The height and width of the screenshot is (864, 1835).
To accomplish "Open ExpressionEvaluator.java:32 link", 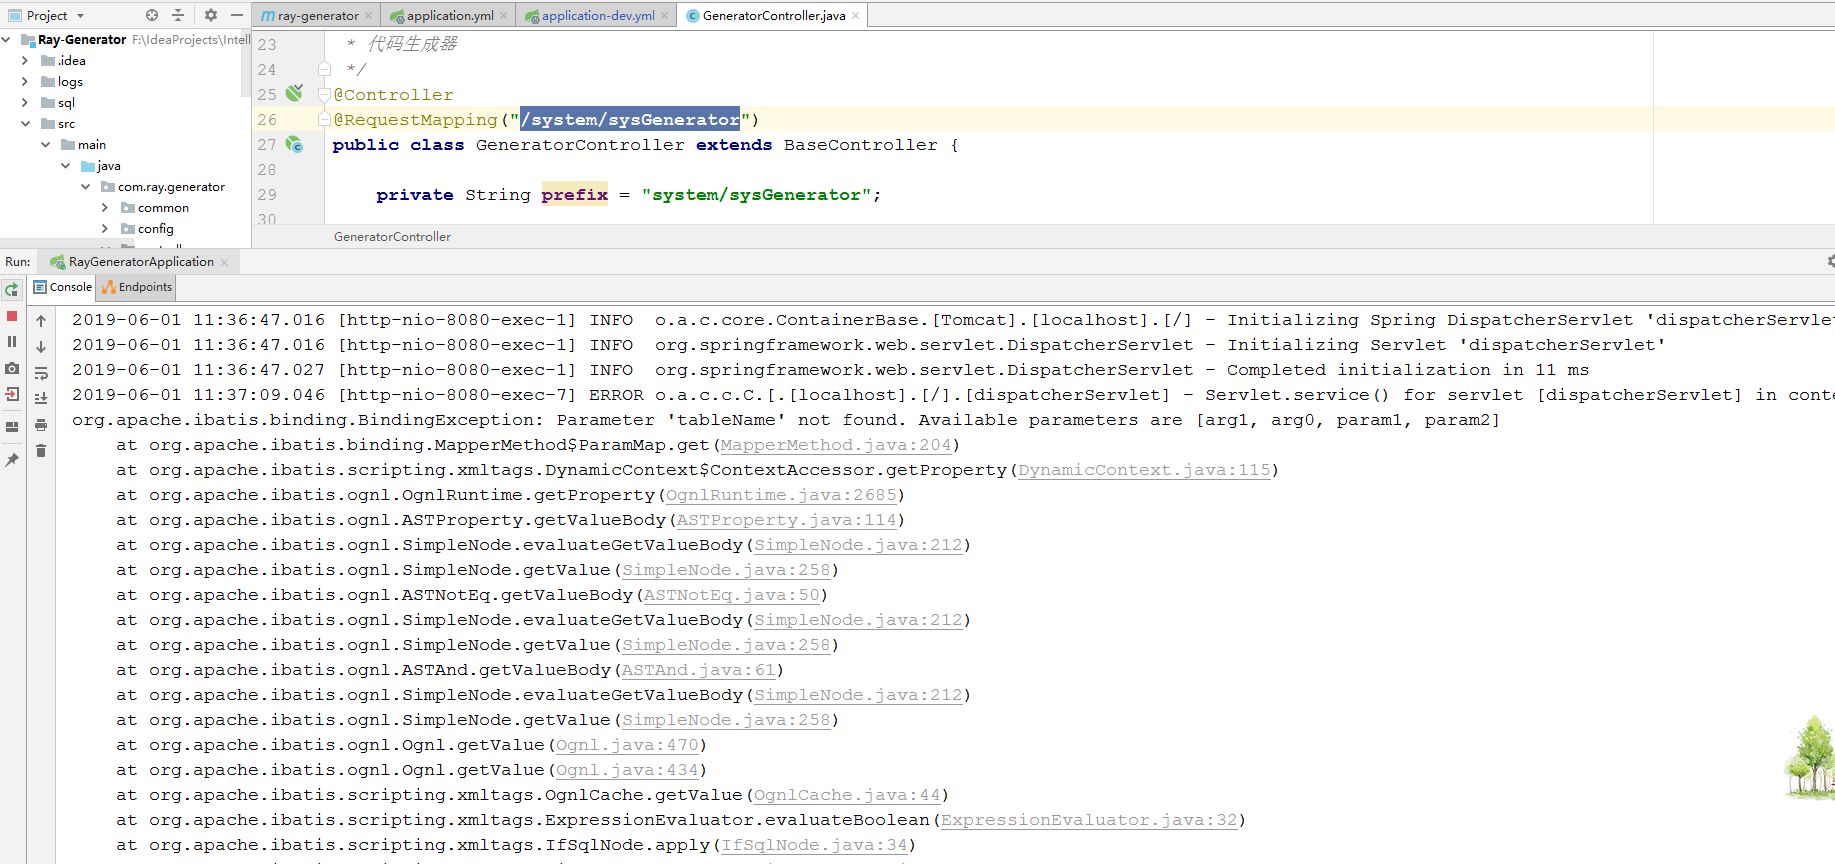I will coord(1090,820).
